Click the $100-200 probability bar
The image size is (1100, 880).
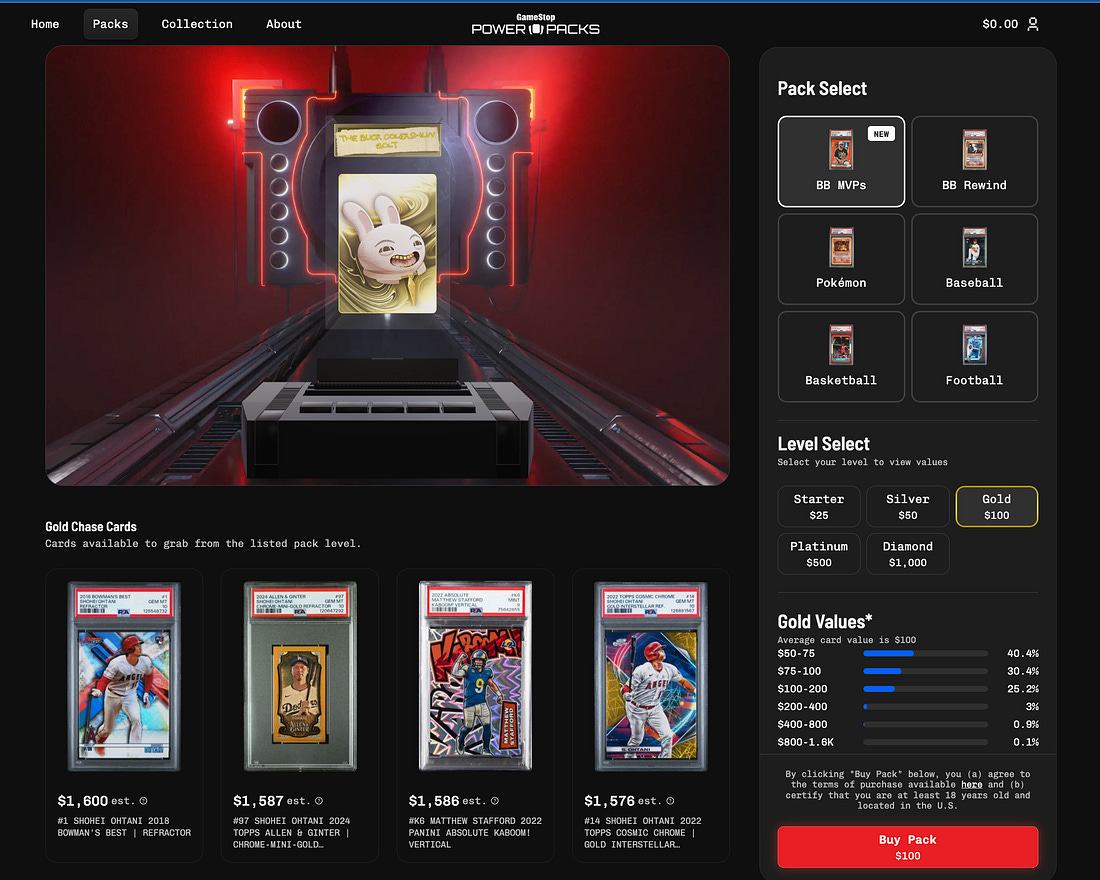(925, 688)
